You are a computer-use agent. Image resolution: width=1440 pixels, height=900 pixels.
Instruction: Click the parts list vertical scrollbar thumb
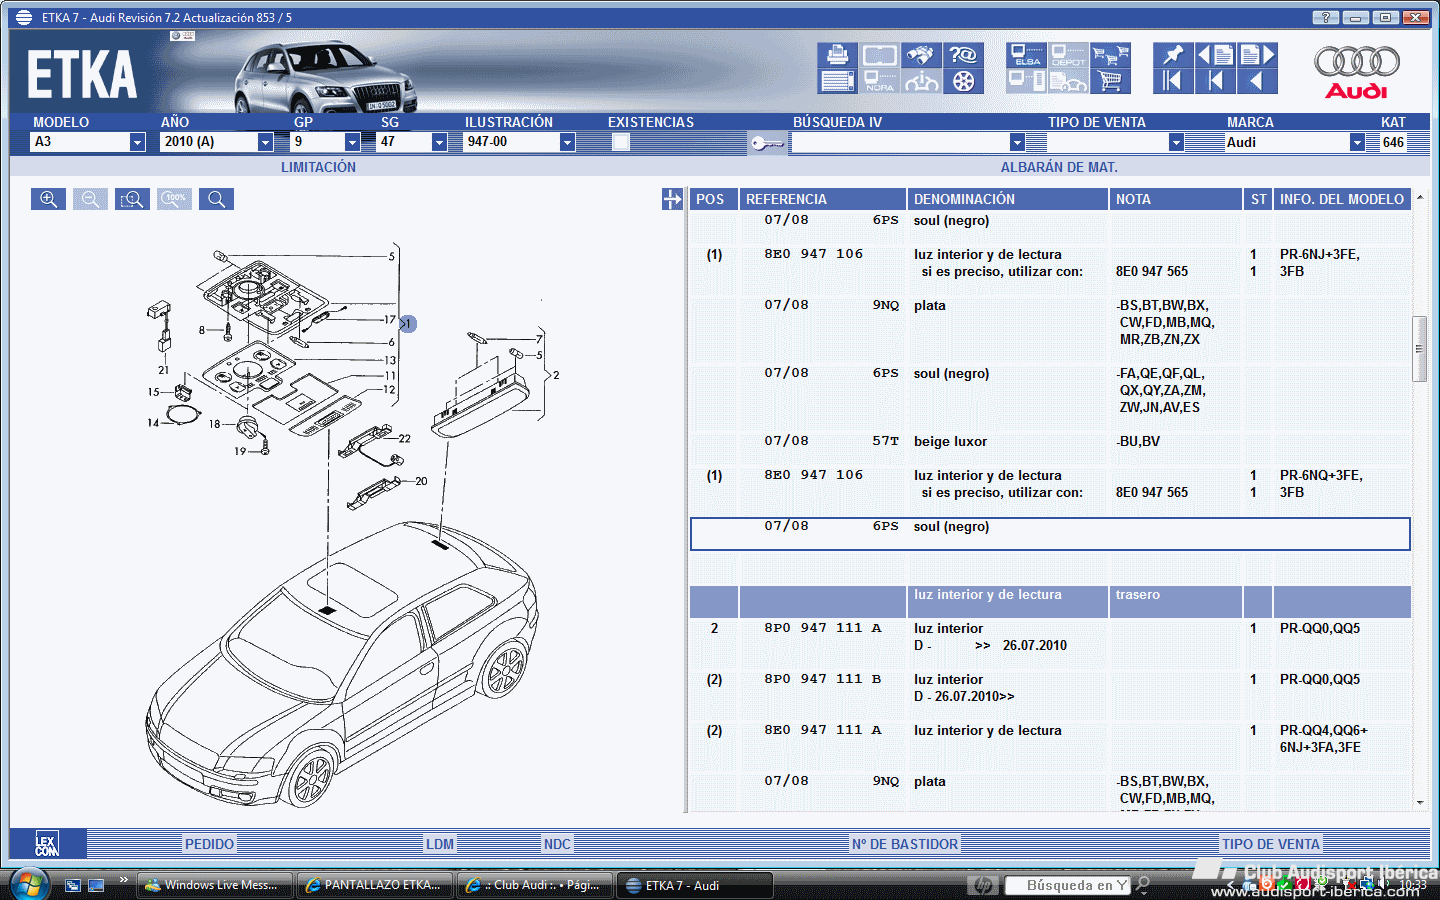[1419, 348]
